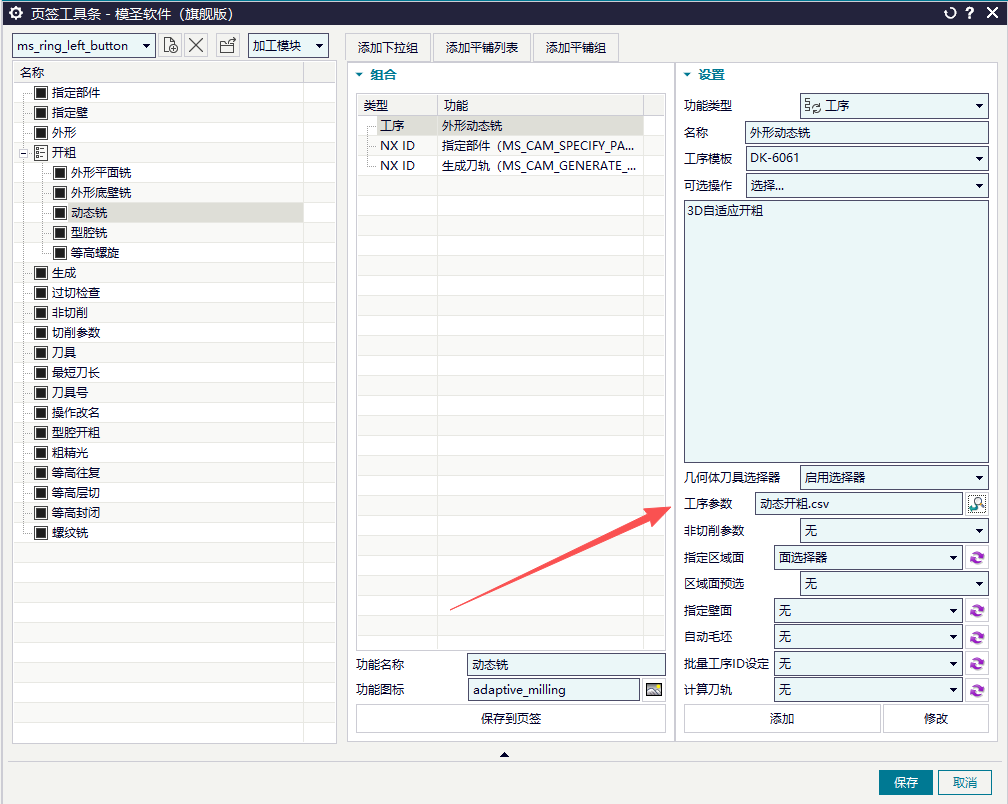Click the 功能名称 field containing 动态铣

tap(566, 665)
